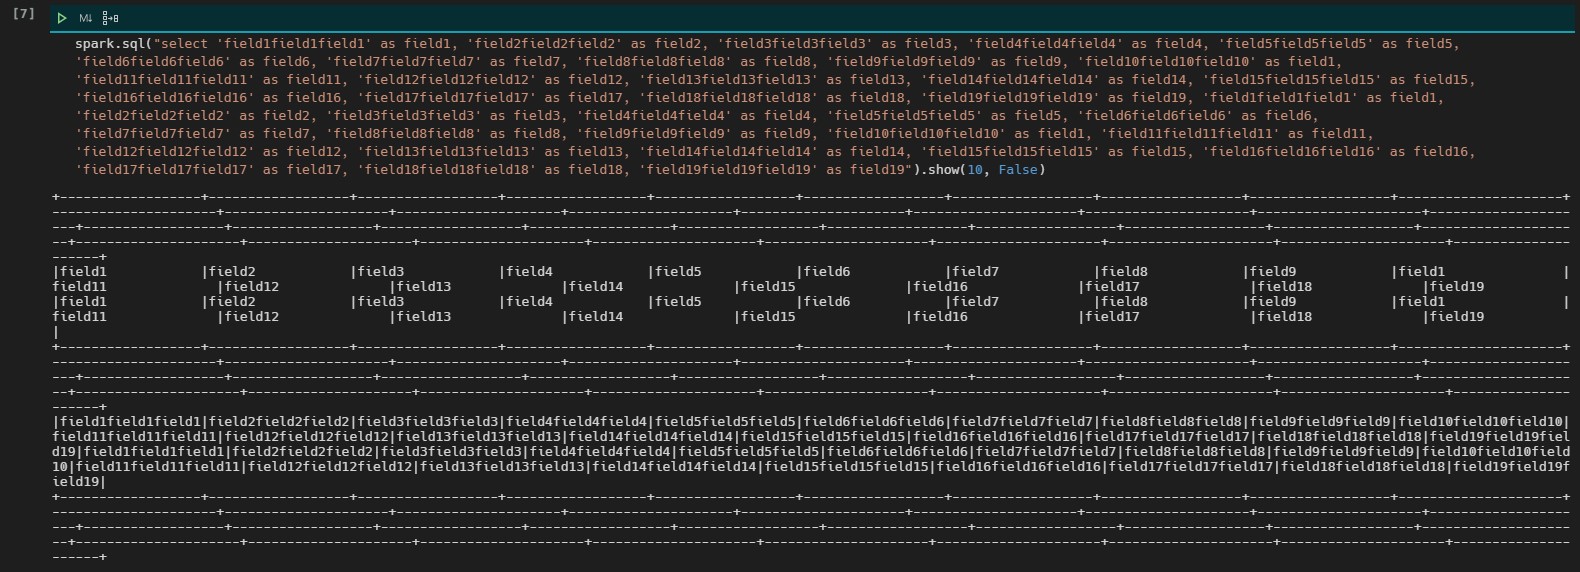Click the 'False' argument in show()
Viewport: 1580px width, 572px height.
1018,170
